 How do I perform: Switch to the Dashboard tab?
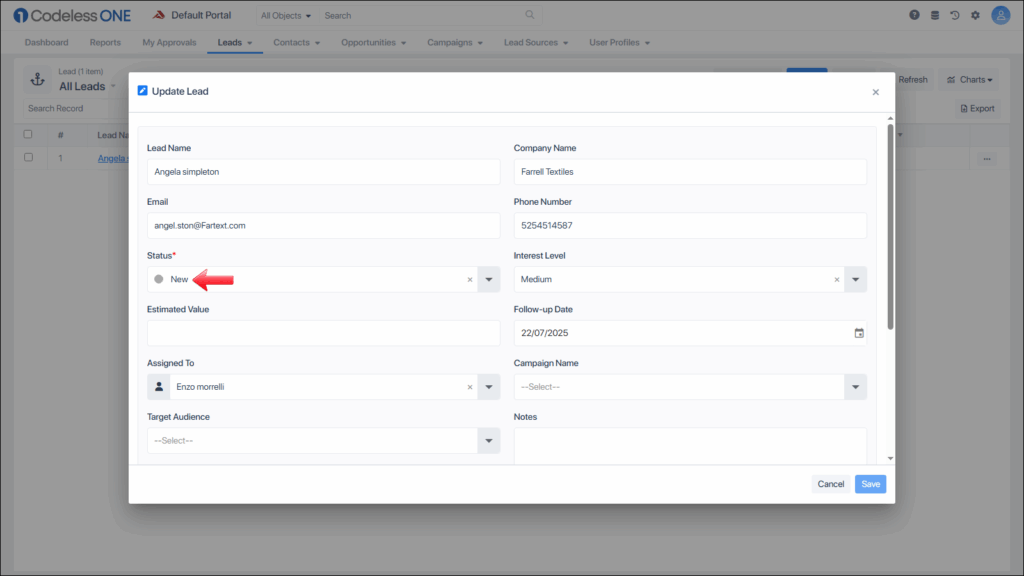(x=46, y=43)
